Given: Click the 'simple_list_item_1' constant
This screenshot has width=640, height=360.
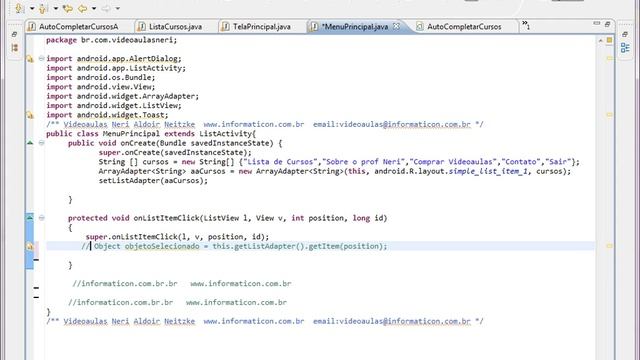Looking at the screenshot, I should click(489, 171).
